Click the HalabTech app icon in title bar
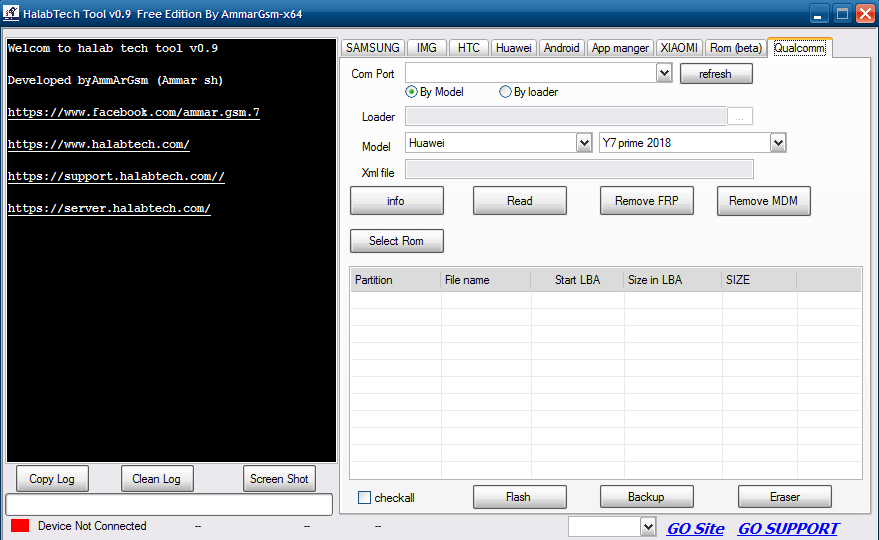 12,14
